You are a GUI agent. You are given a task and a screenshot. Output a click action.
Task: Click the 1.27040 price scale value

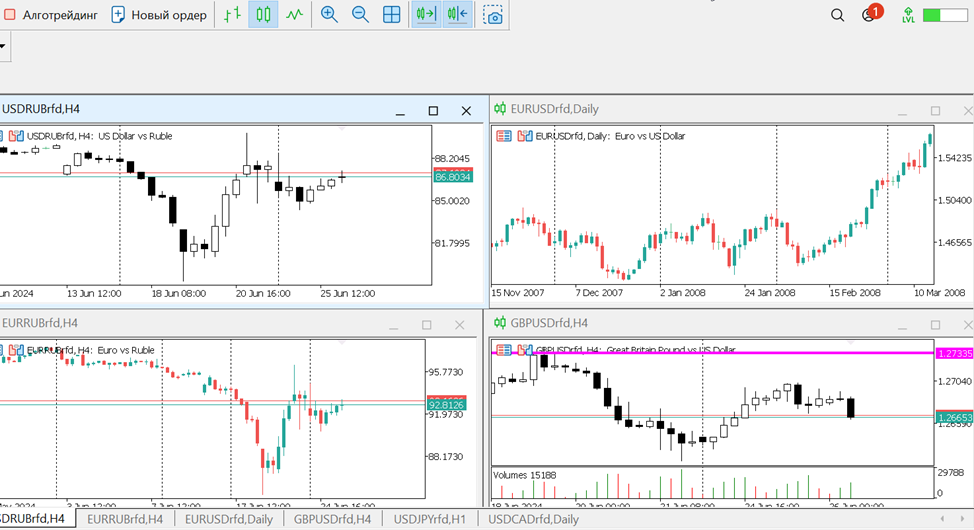click(x=954, y=382)
